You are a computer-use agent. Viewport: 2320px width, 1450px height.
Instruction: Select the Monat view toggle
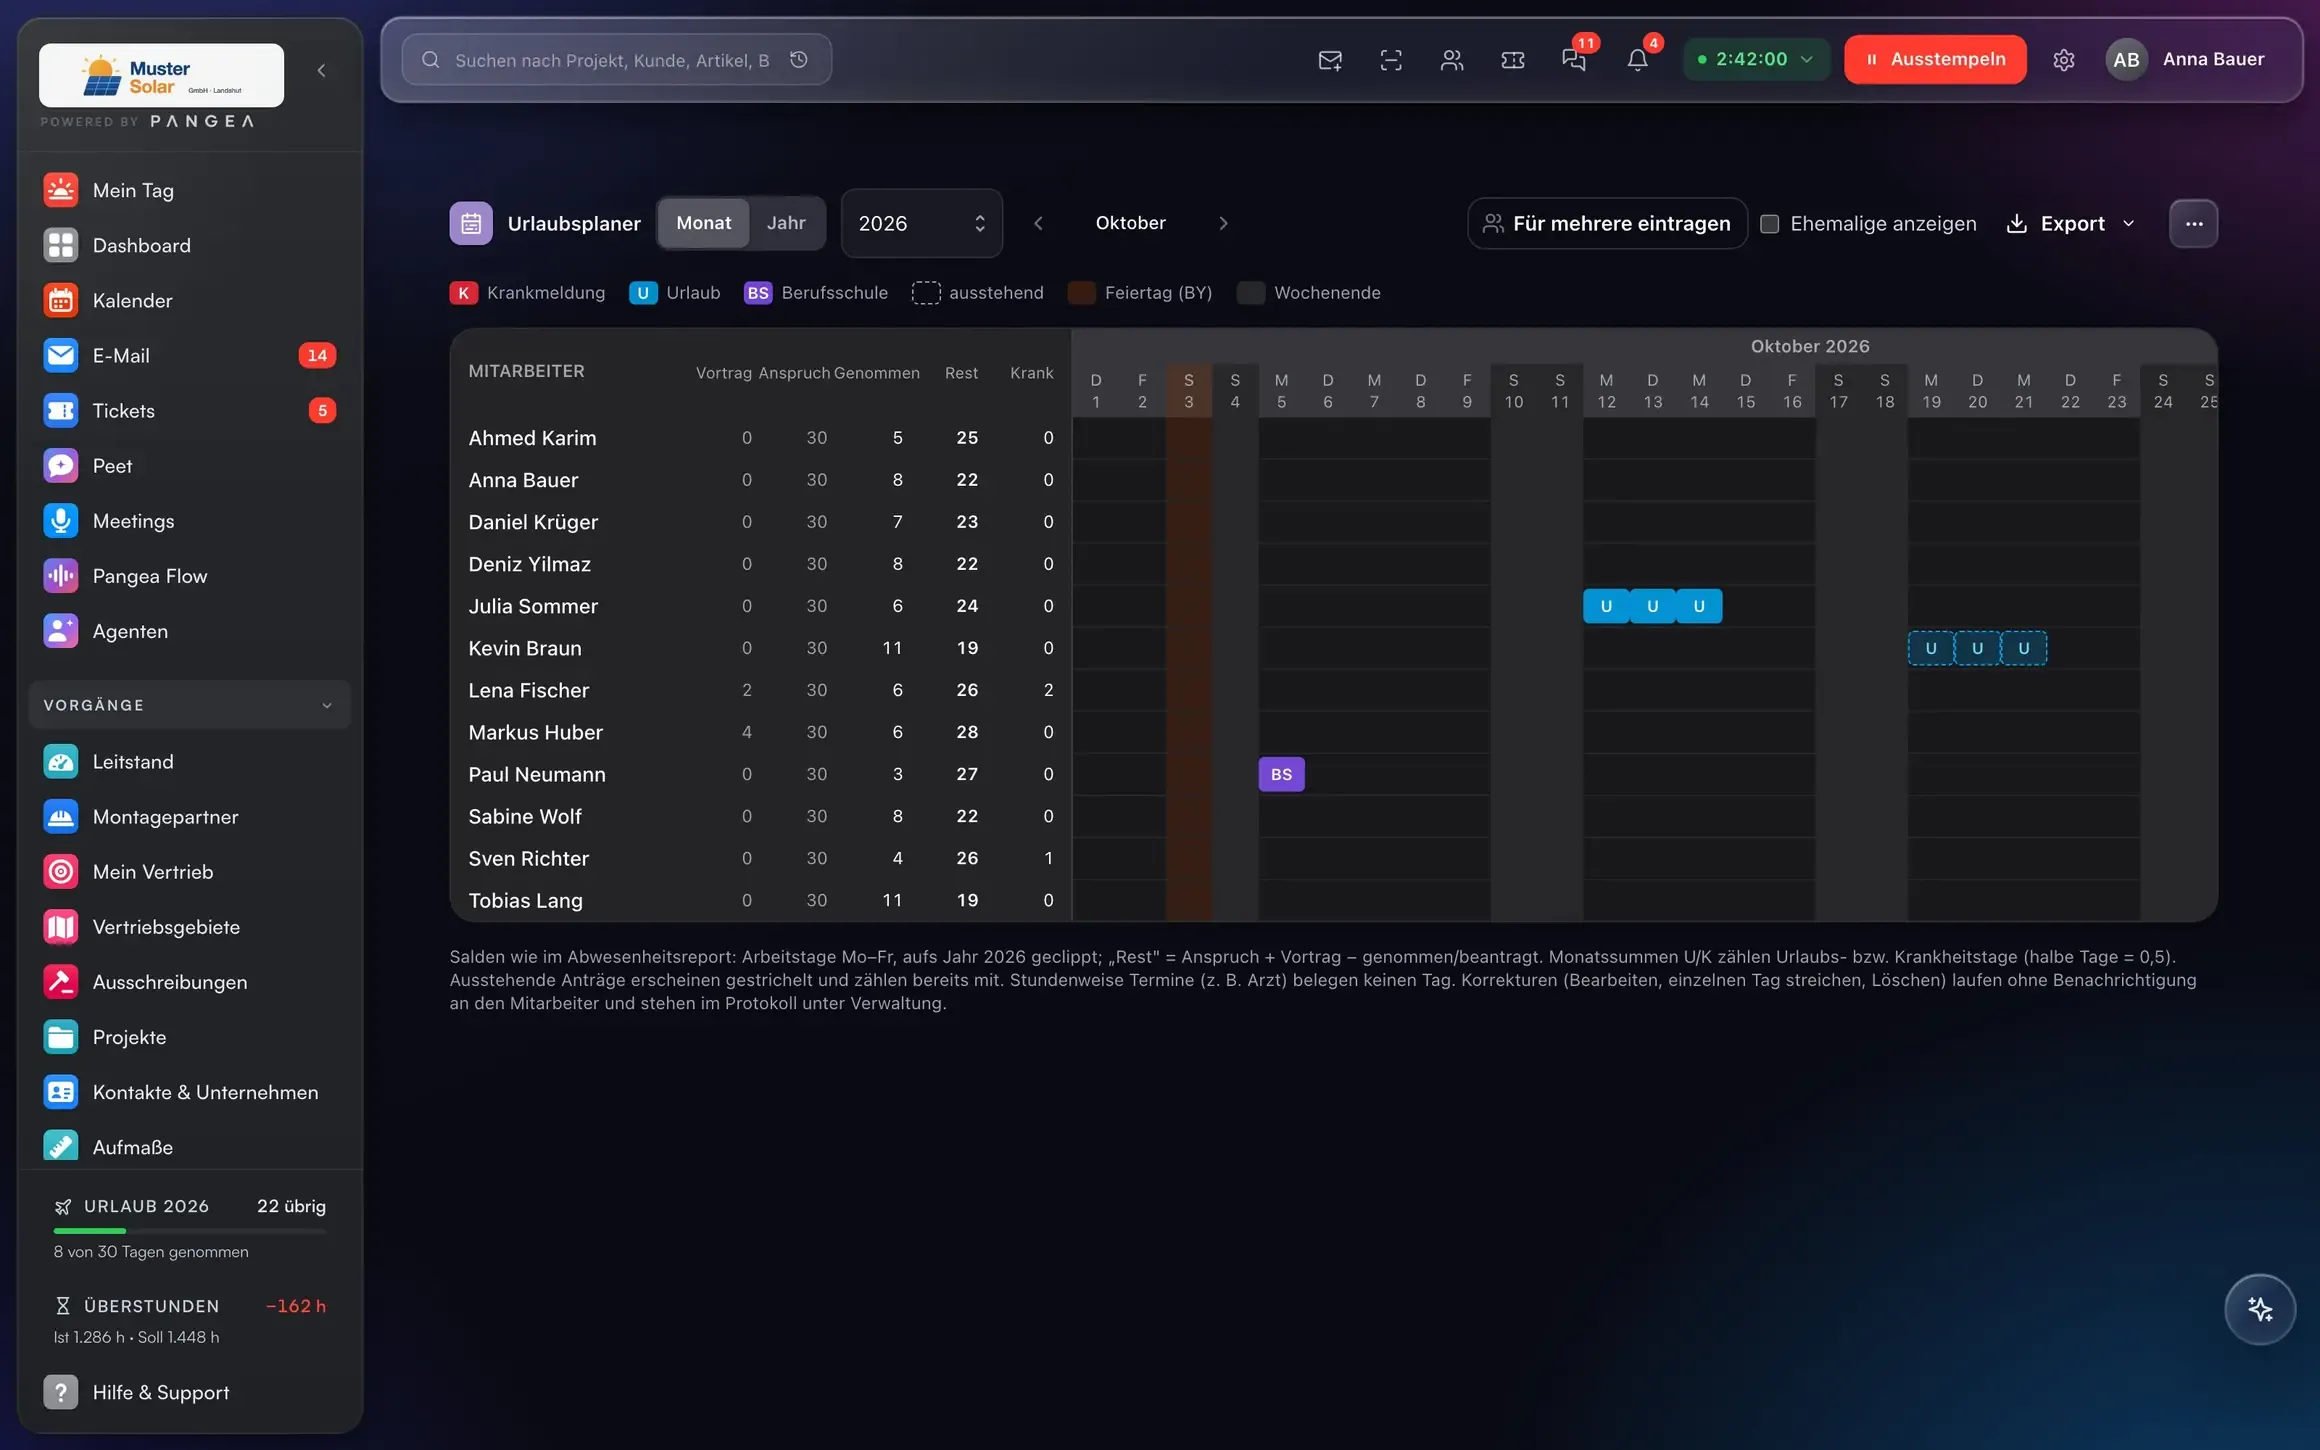[x=704, y=223]
